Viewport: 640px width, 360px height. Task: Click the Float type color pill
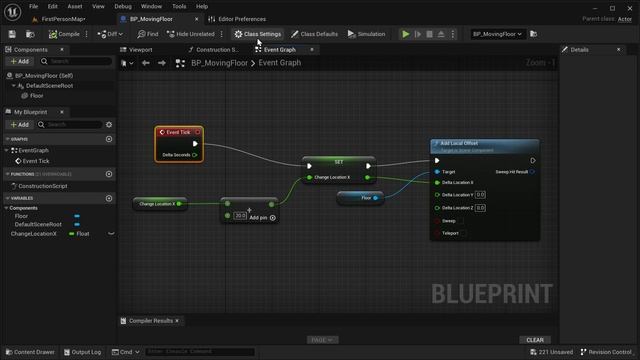click(72, 234)
